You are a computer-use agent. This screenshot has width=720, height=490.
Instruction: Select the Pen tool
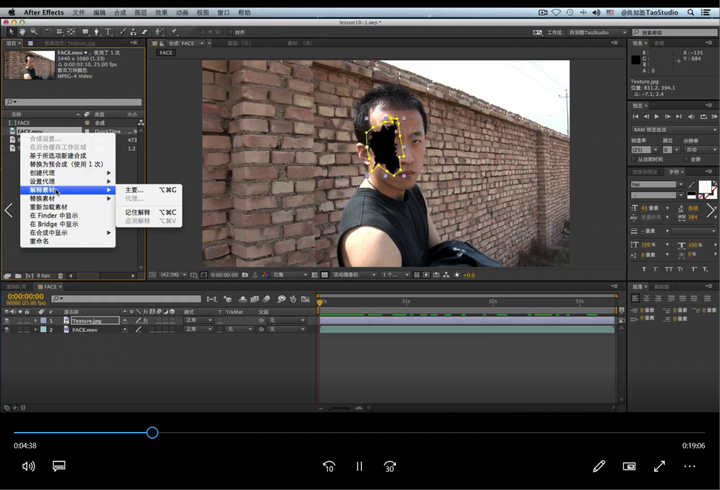[96, 32]
